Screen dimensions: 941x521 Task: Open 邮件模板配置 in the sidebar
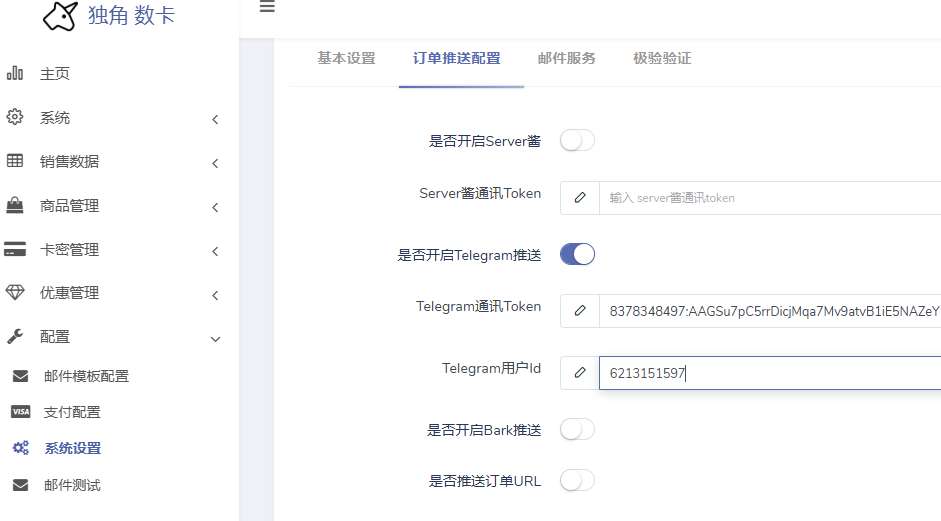tap(86, 376)
